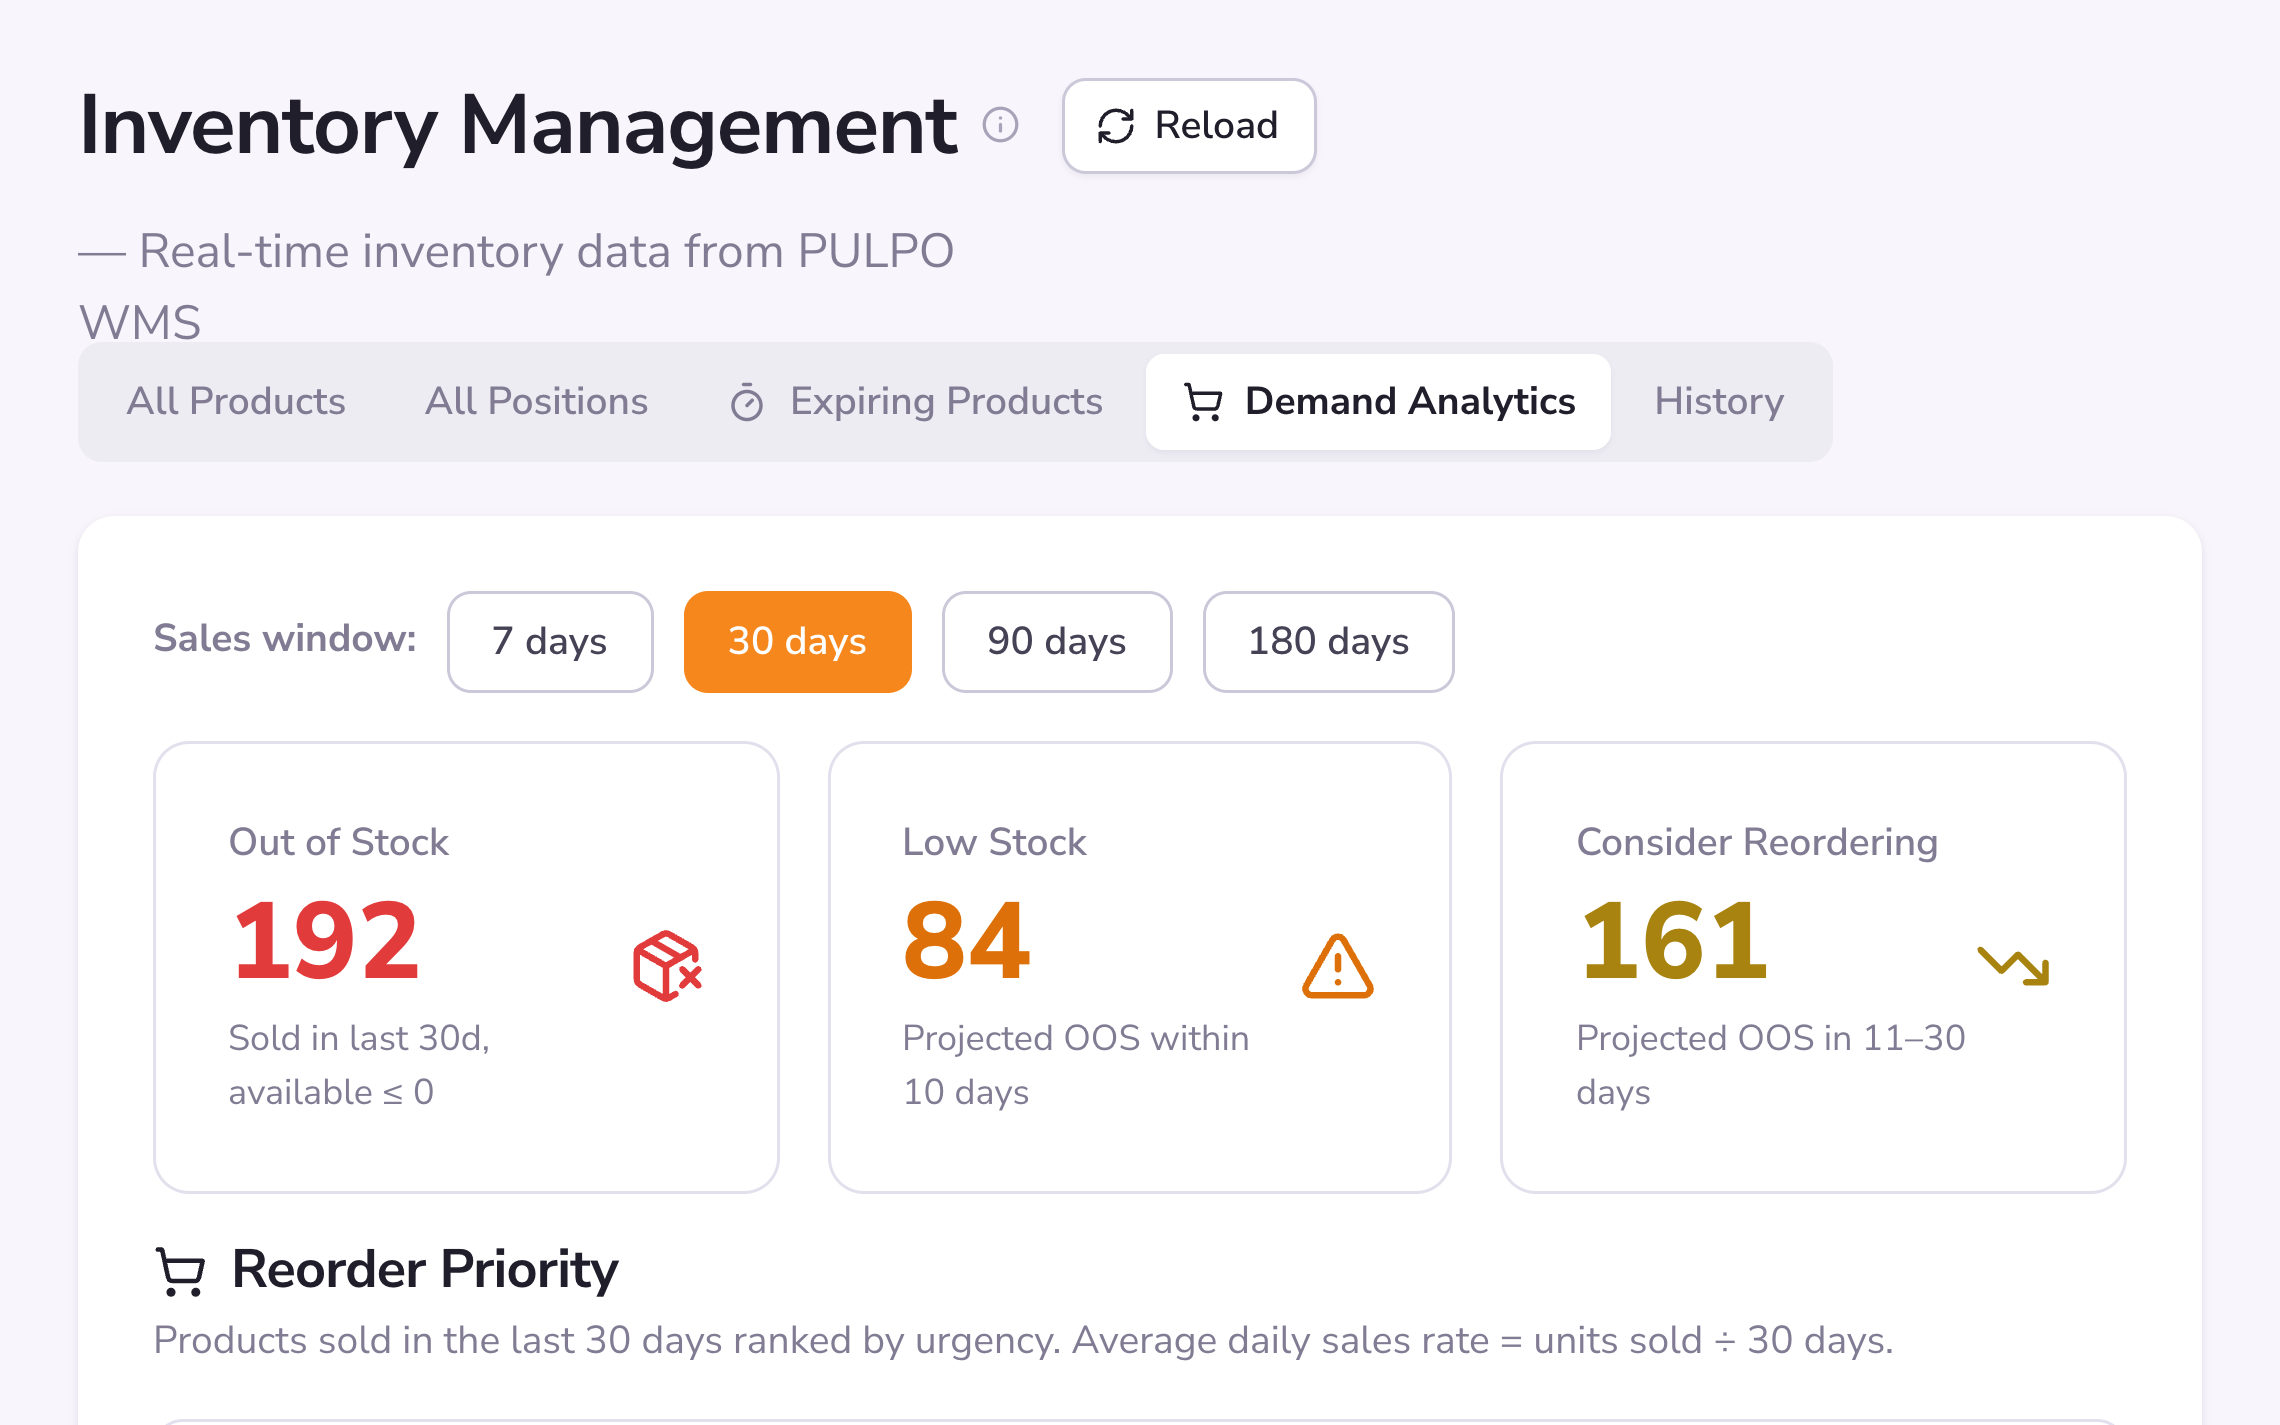Set sales window to 7 days
Viewport: 2280px width, 1425px height.
(550, 641)
